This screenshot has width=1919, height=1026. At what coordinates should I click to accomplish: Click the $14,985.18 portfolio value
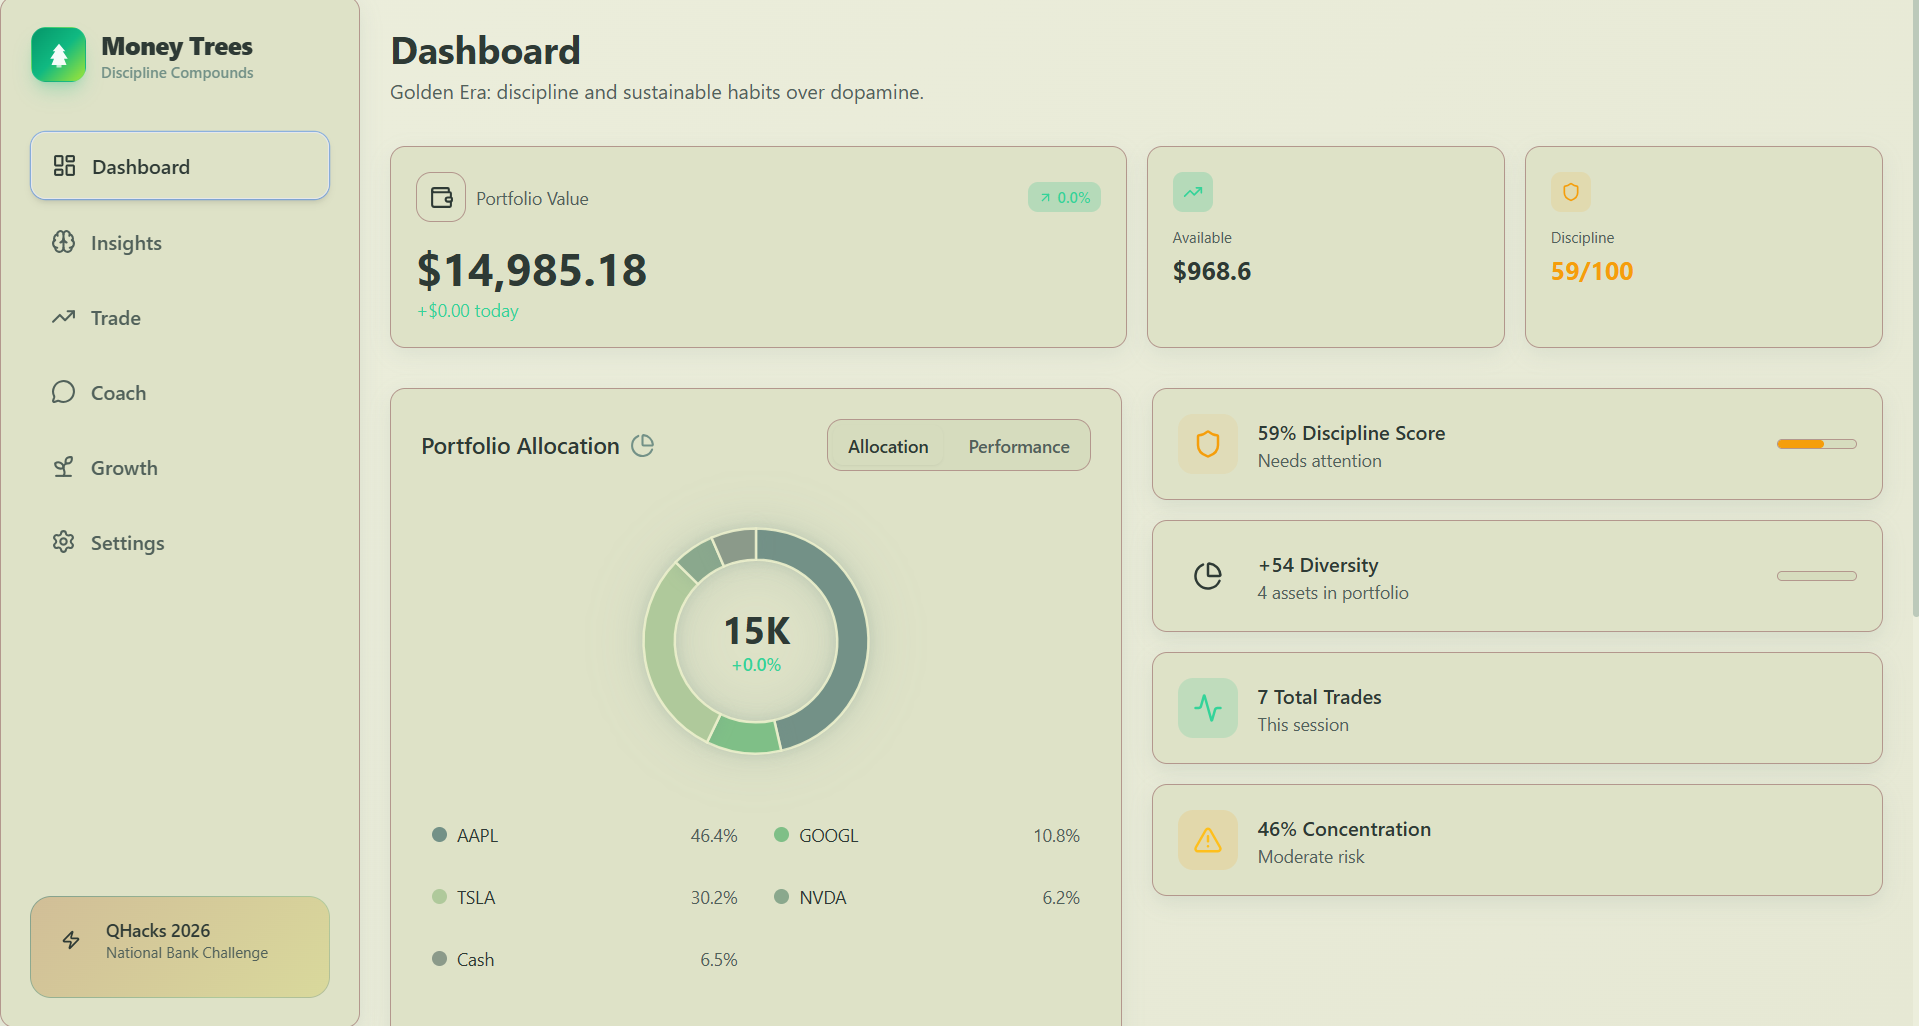click(532, 270)
